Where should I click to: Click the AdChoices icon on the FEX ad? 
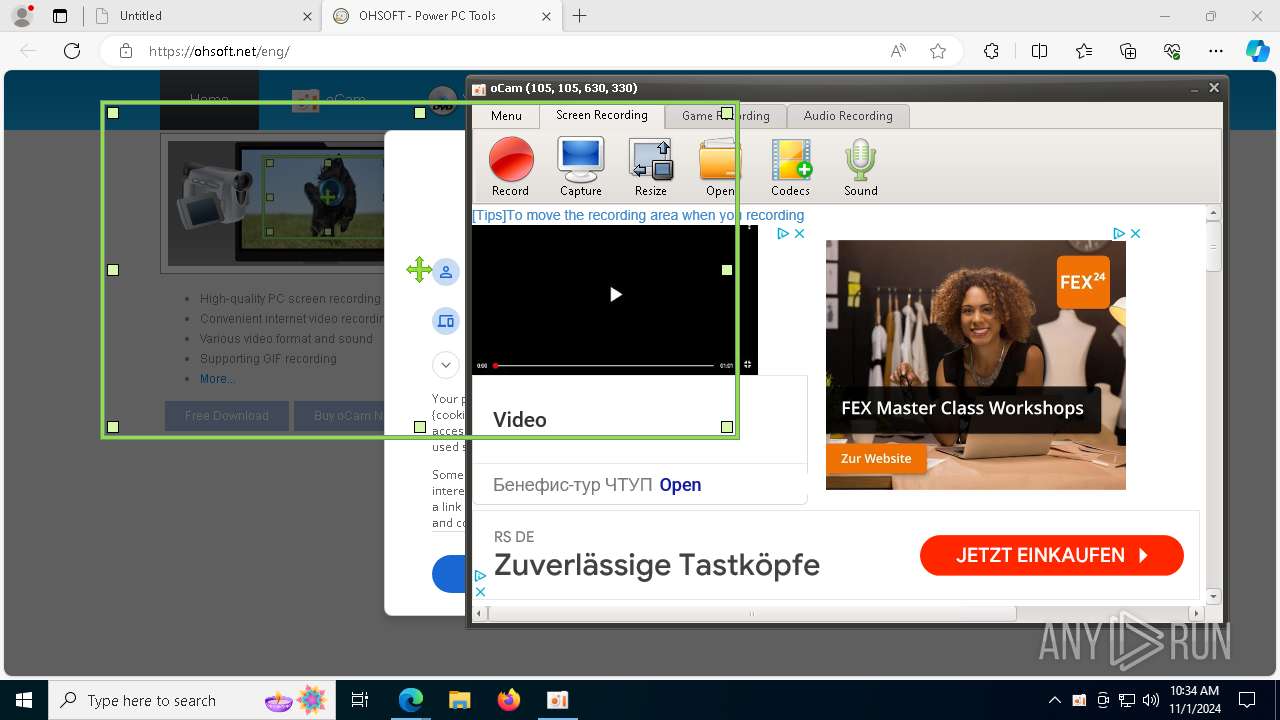[x=1119, y=233]
